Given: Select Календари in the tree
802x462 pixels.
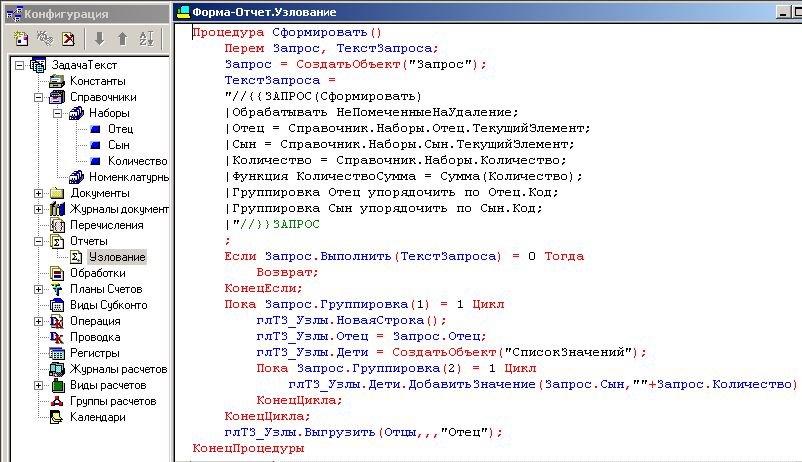Looking at the screenshot, I should tap(97, 417).
